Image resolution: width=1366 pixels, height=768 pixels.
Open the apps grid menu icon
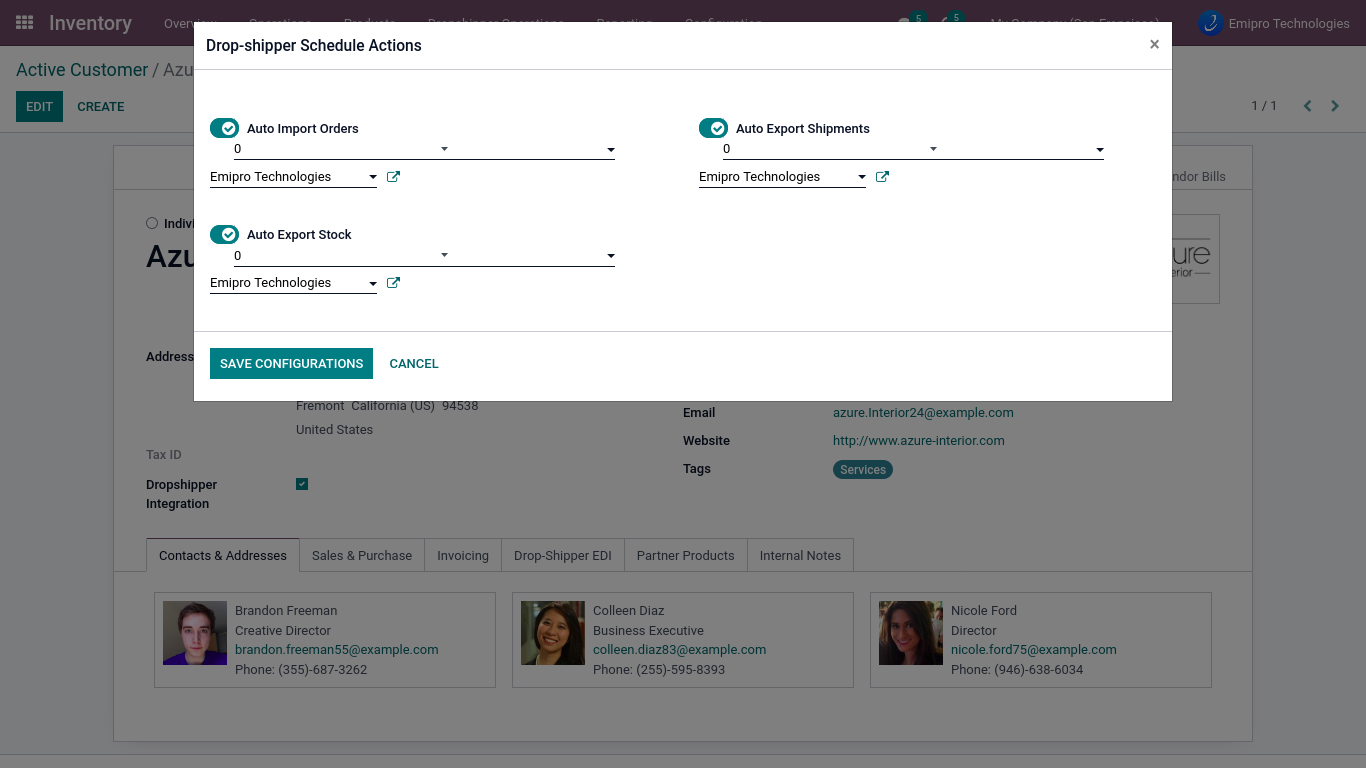coord(25,22)
